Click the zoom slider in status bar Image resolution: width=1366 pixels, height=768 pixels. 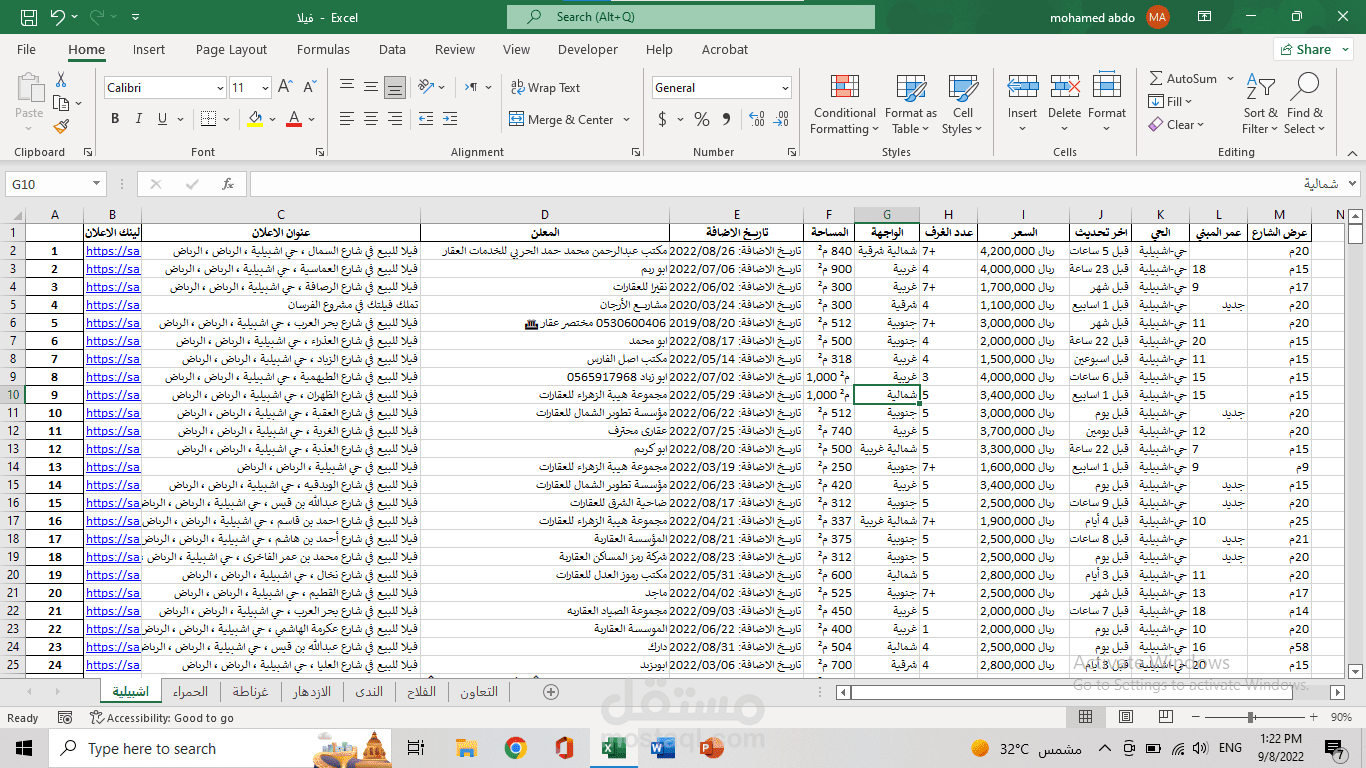tap(1252, 718)
